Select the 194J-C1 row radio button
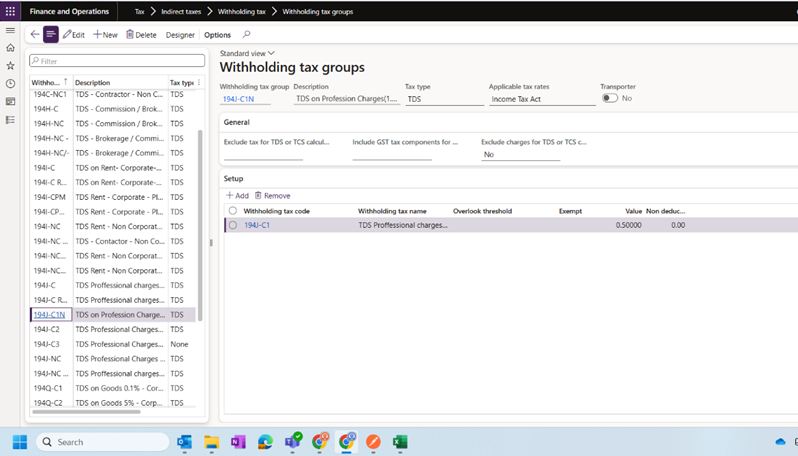 click(233, 225)
